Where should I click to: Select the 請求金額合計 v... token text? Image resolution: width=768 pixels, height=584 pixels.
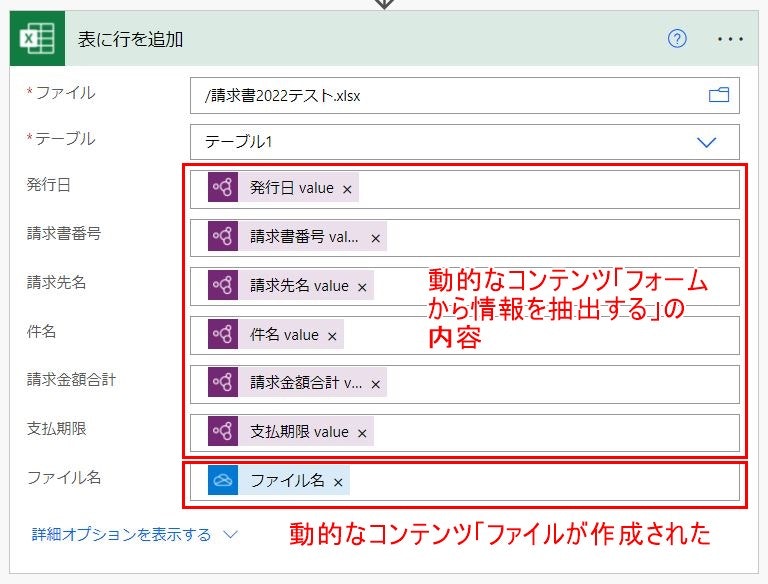[306, 383]
